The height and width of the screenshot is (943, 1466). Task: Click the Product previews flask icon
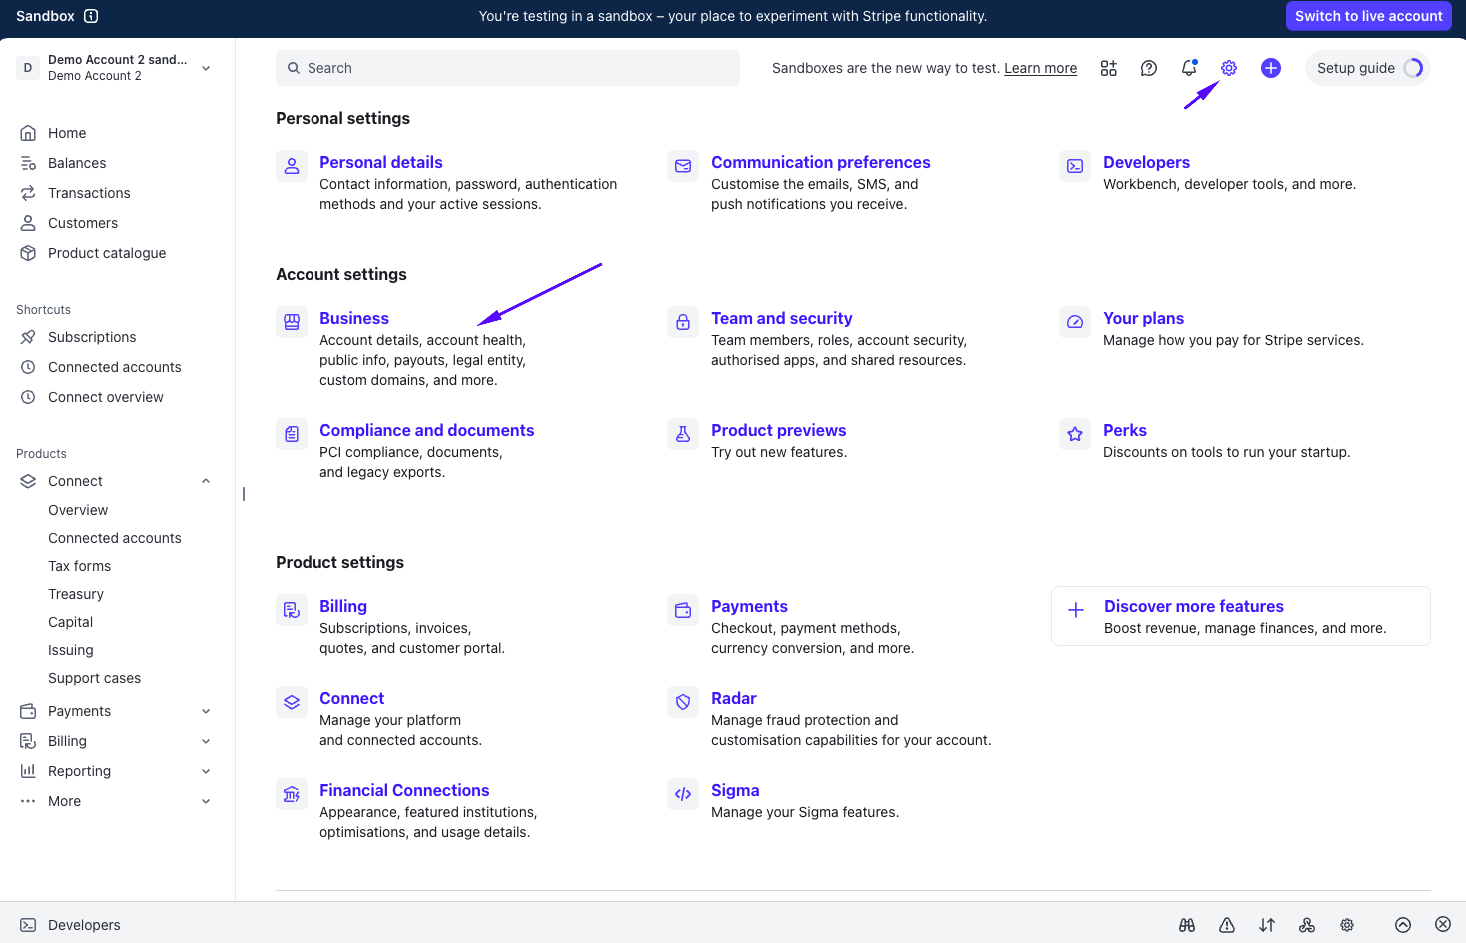pos(683,434)
